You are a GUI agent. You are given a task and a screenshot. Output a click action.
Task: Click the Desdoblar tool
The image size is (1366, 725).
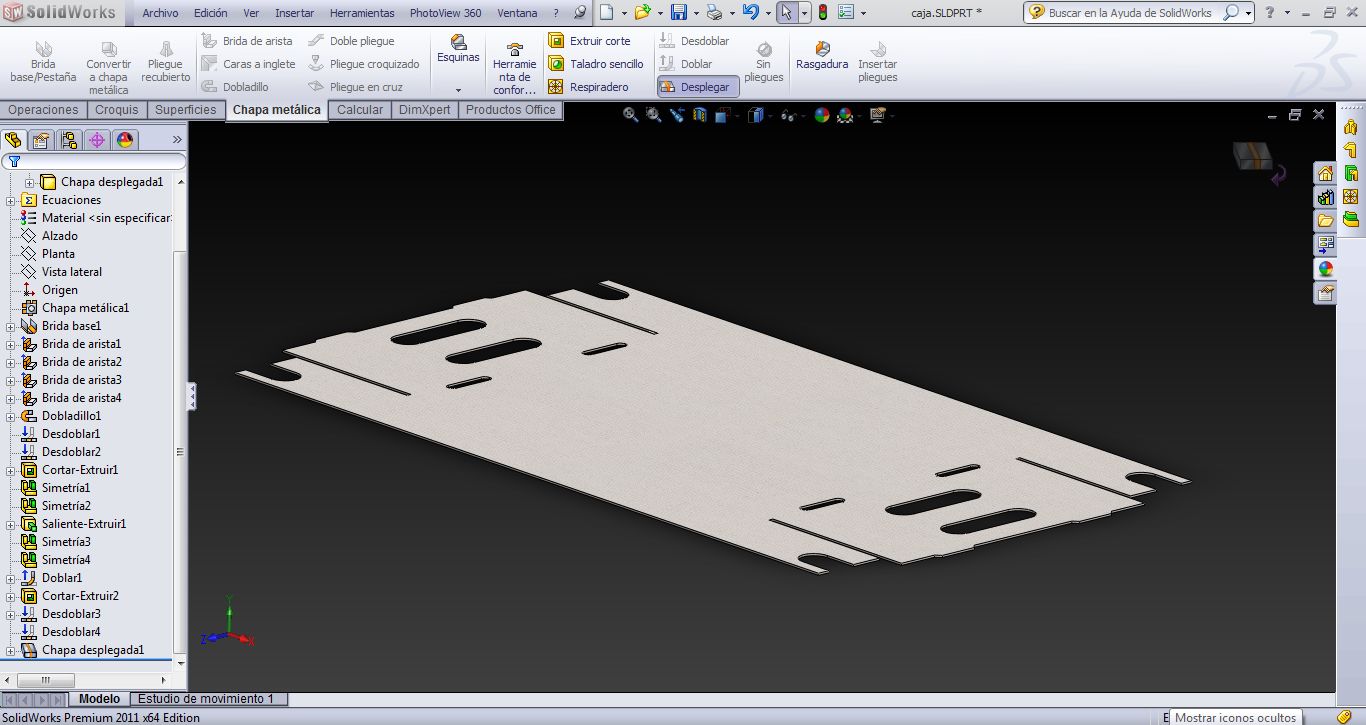tap(694, 41)
